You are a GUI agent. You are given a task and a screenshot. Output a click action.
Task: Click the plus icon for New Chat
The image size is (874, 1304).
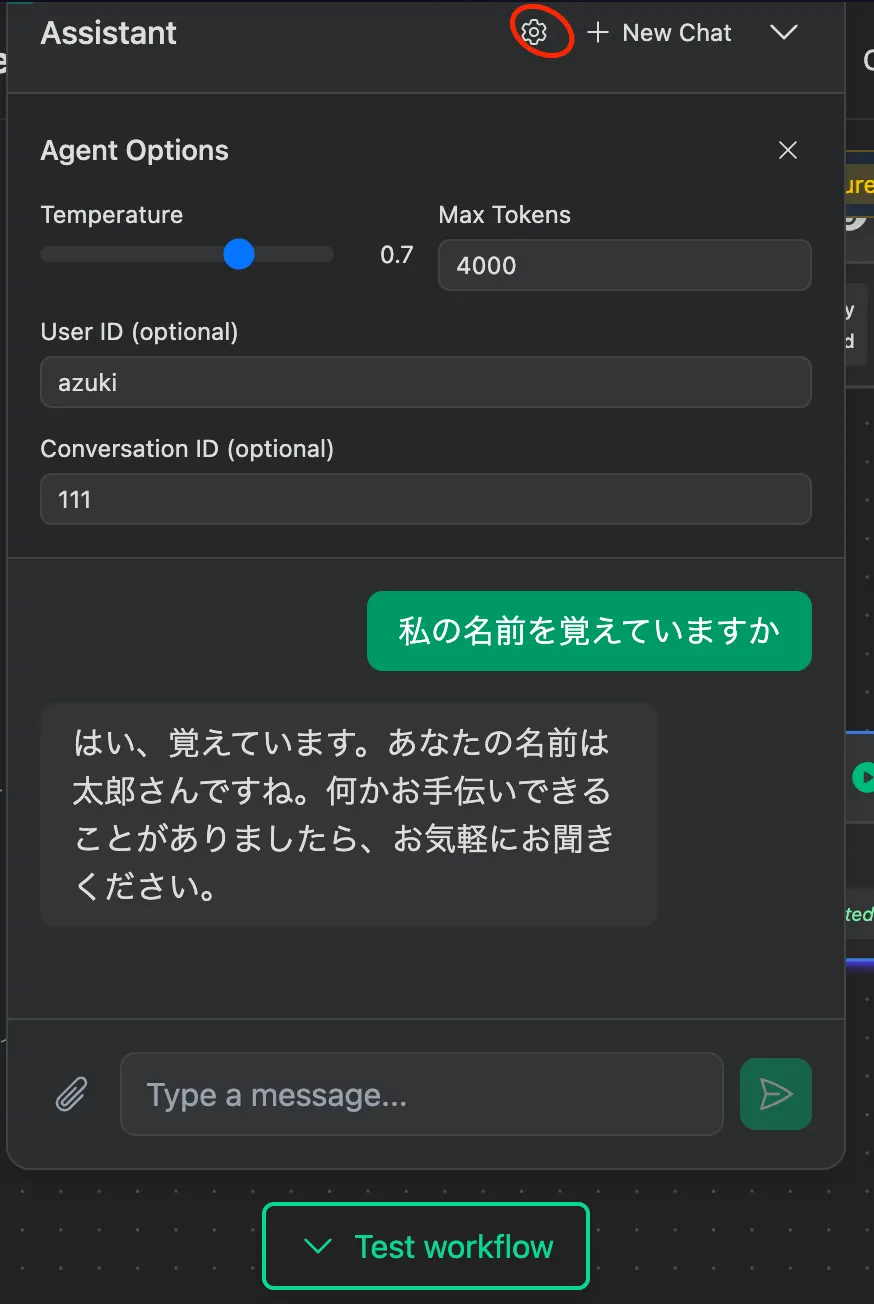[x=598, y=33]
